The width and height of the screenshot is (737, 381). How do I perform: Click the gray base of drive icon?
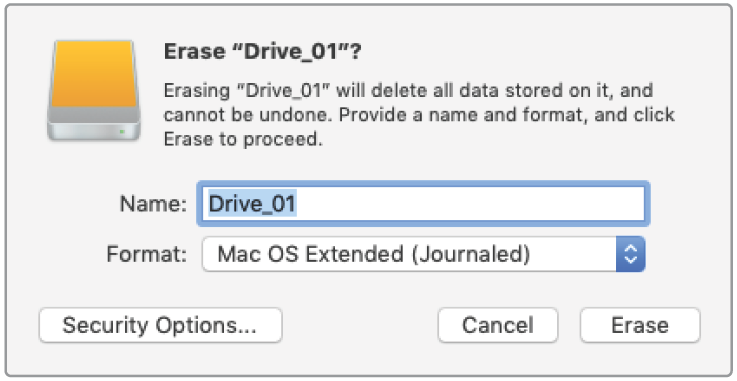pos(94,125)
